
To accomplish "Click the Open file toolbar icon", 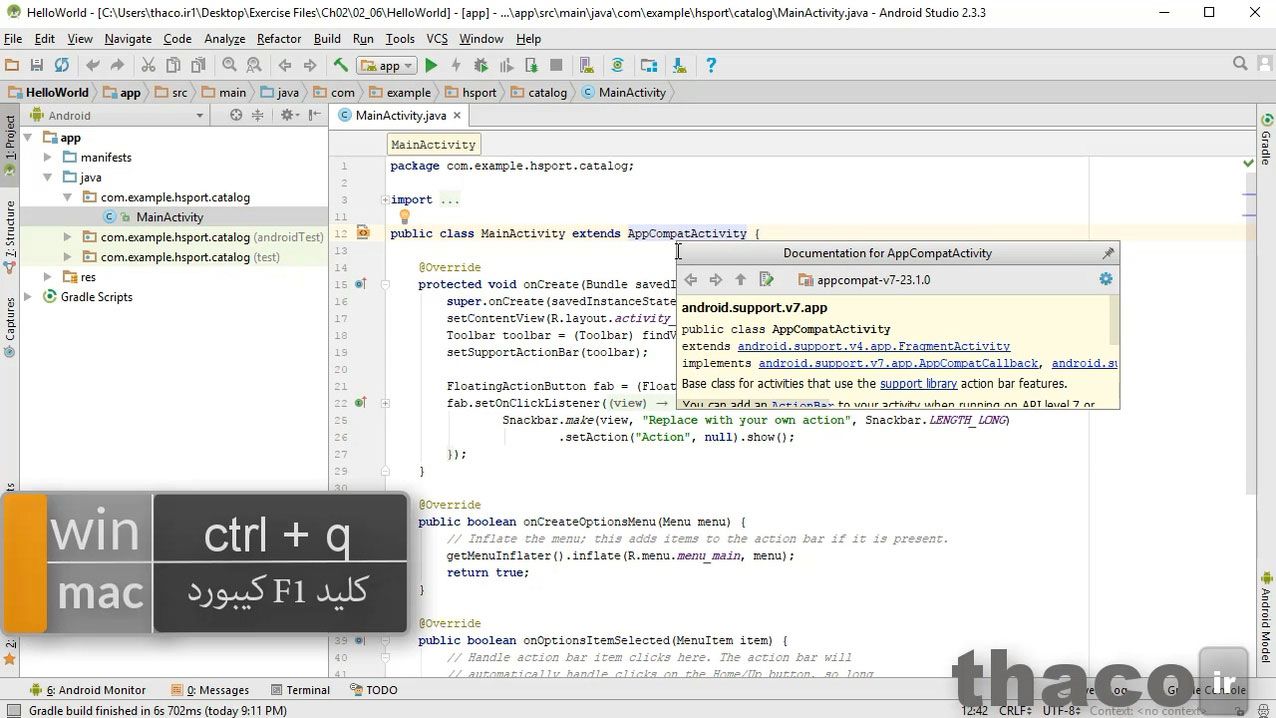I will click(12, 65).
